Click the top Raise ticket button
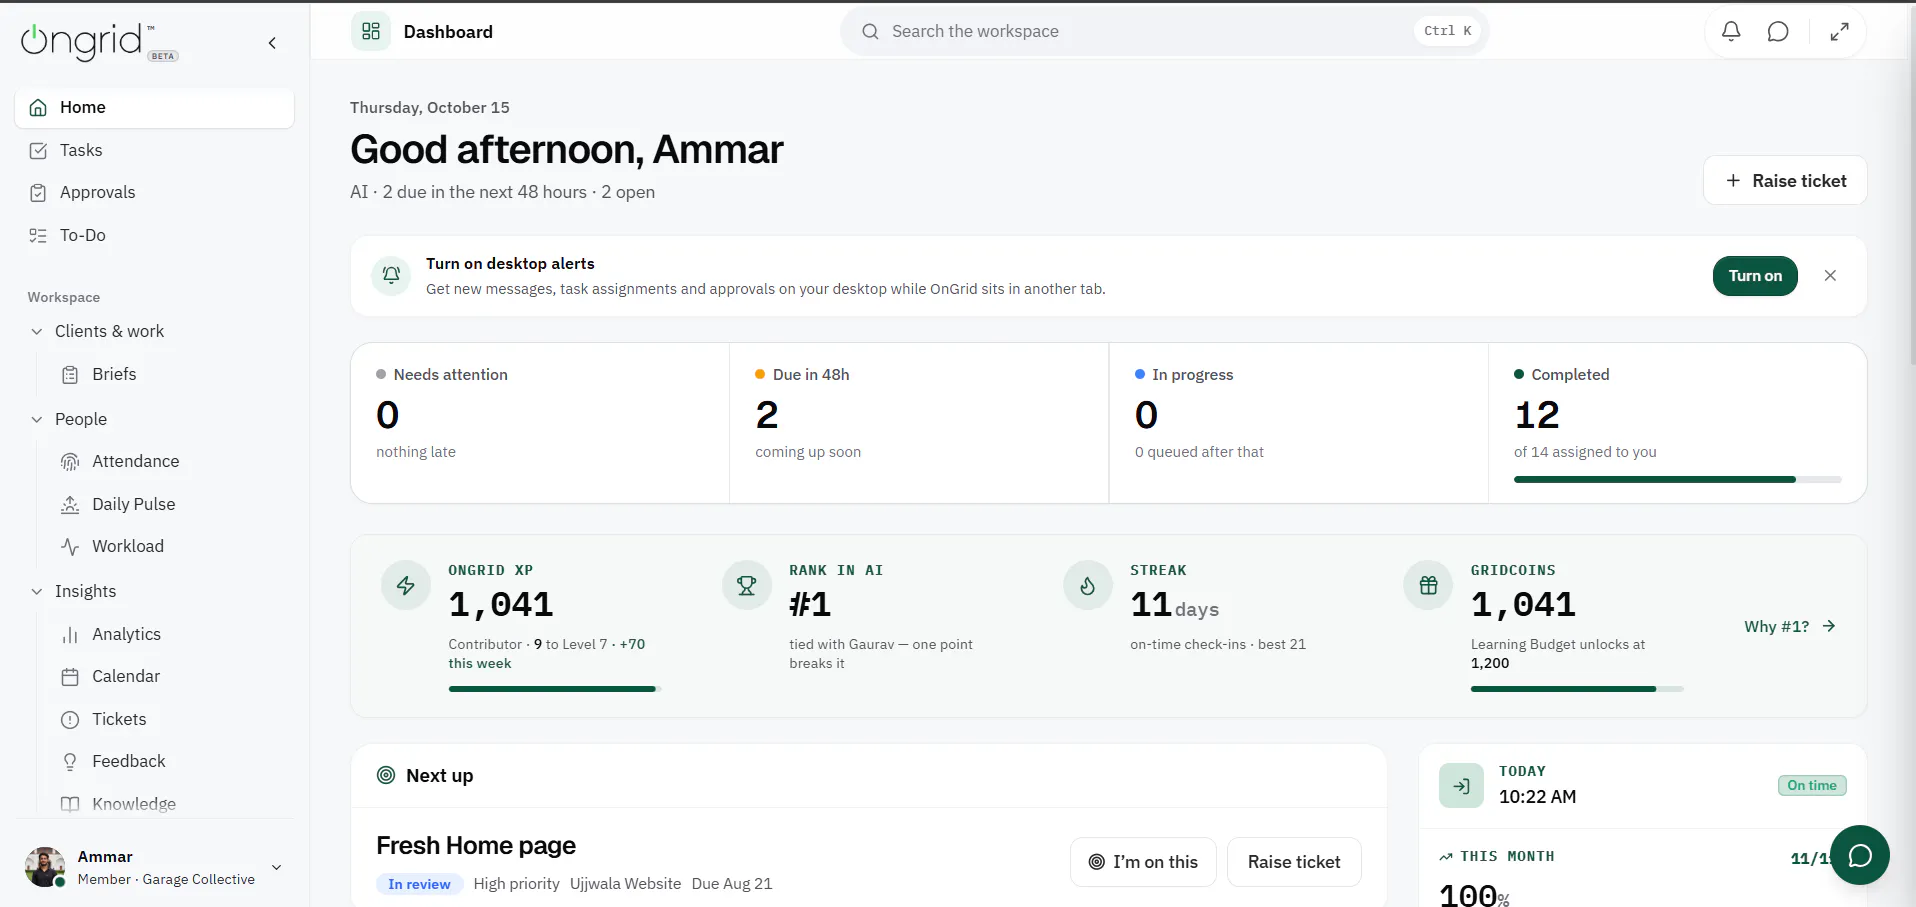Viewport: 1916px width, 907px height. pyautogui.click(x=1785, y=181)
